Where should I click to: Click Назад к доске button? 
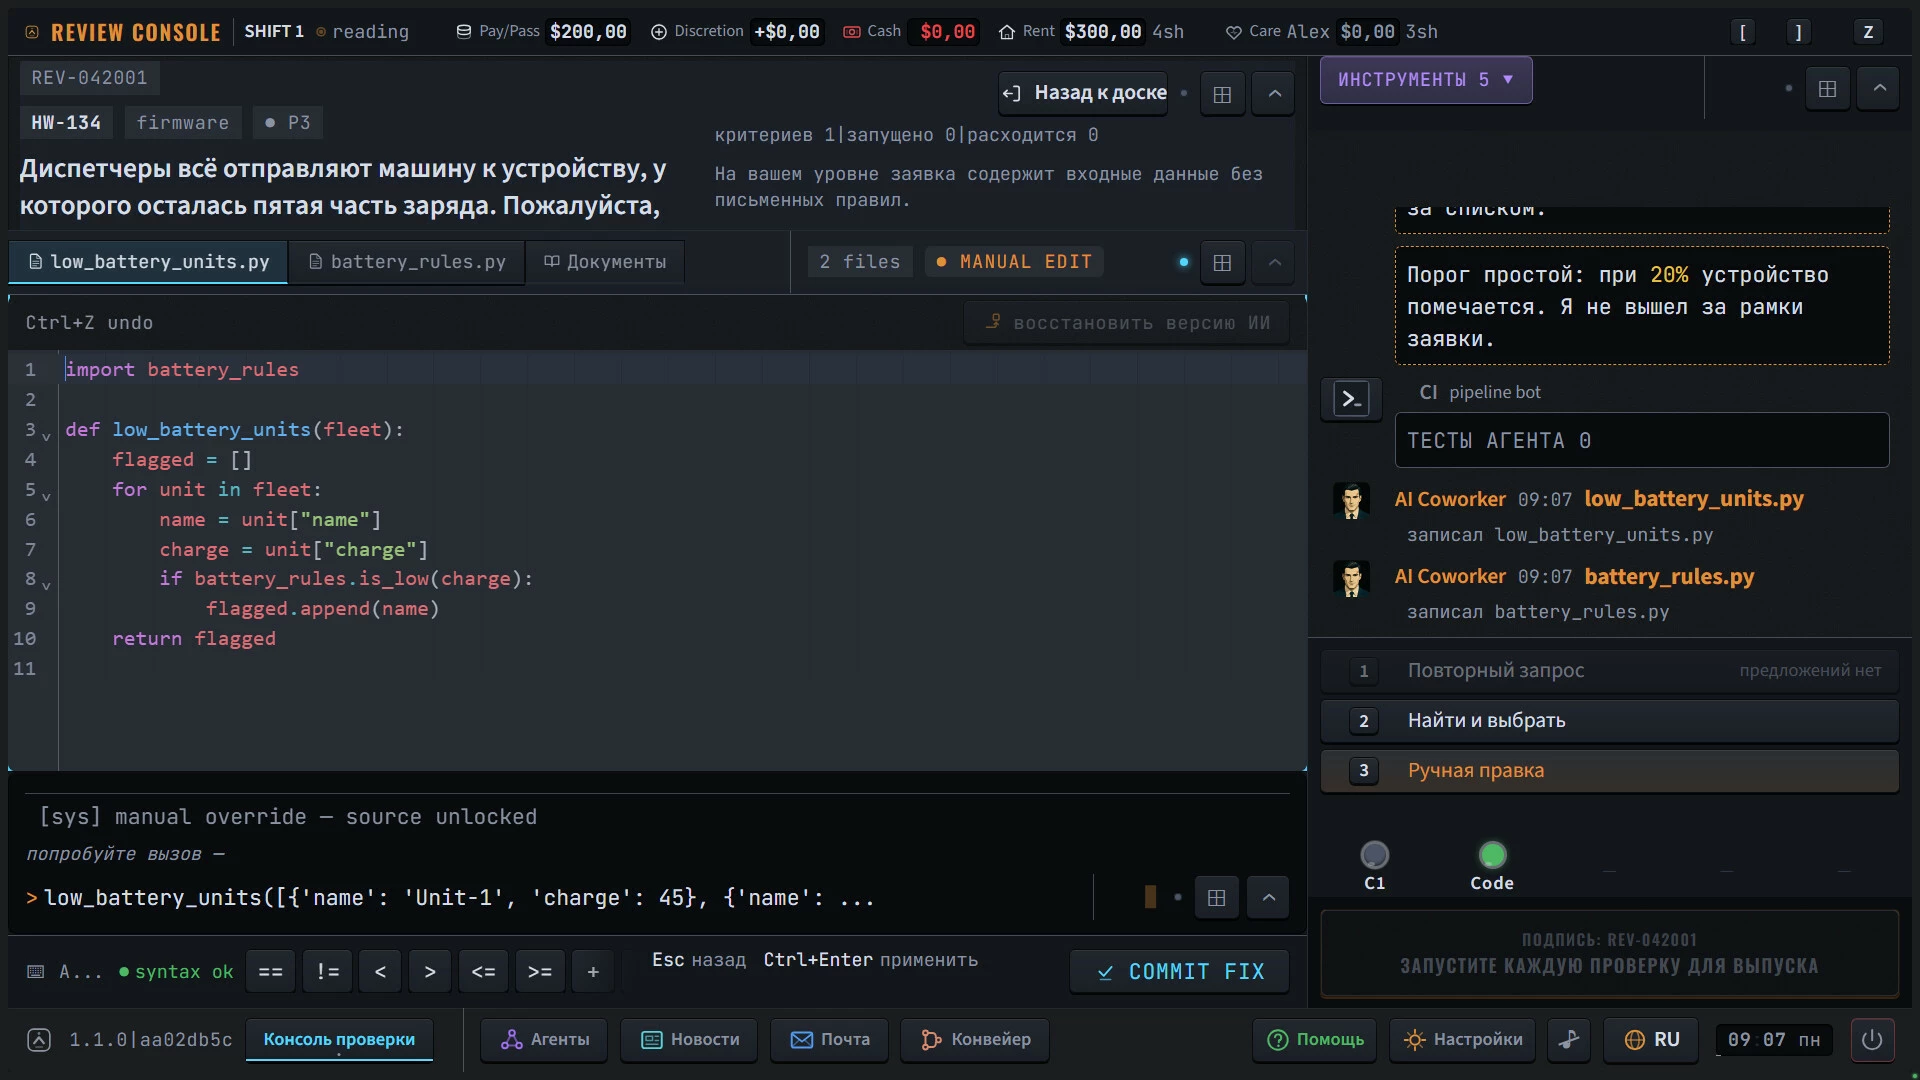[1084, 93]
